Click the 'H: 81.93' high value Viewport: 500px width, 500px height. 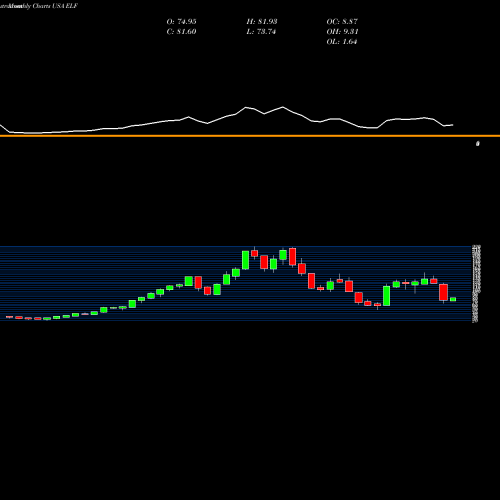[x=262, y=22]
